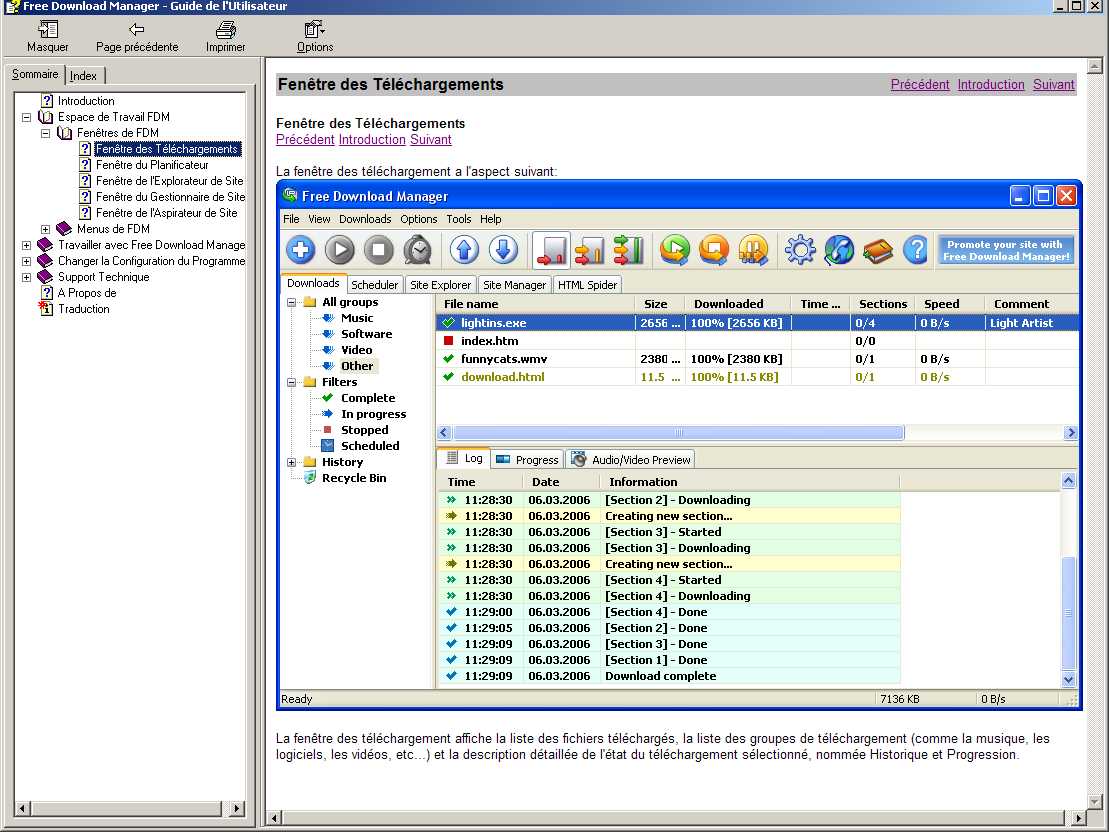The height and width of the screenshot is (832, 1109).
Task: Click the log panel vertical scrollbar thumb
Action: [x=1069, y=613]
